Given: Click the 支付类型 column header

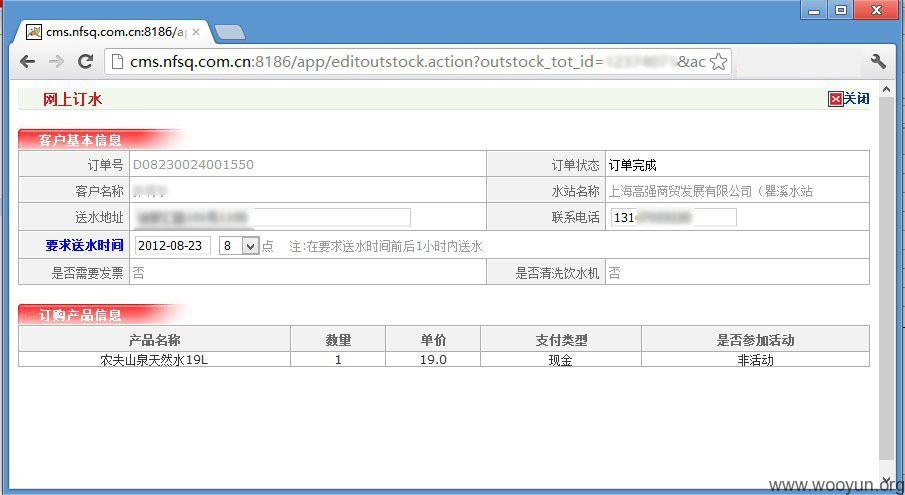Looking at the screenshot, I should pyautogui.click(x=561, y=340).
